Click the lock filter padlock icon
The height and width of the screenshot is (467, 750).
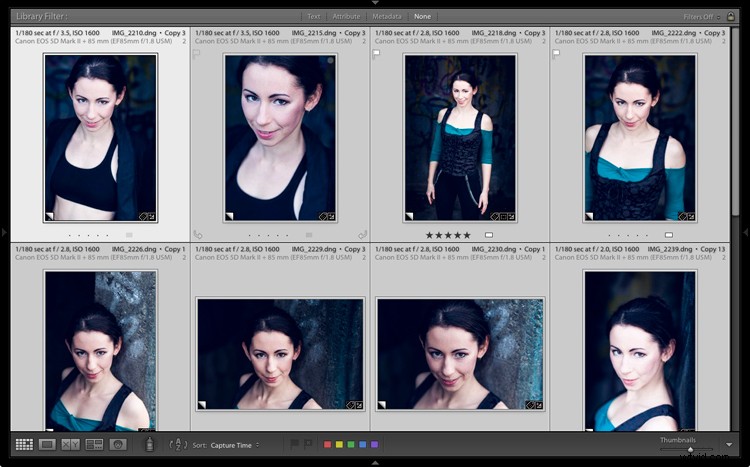click(x=730, y=16)
